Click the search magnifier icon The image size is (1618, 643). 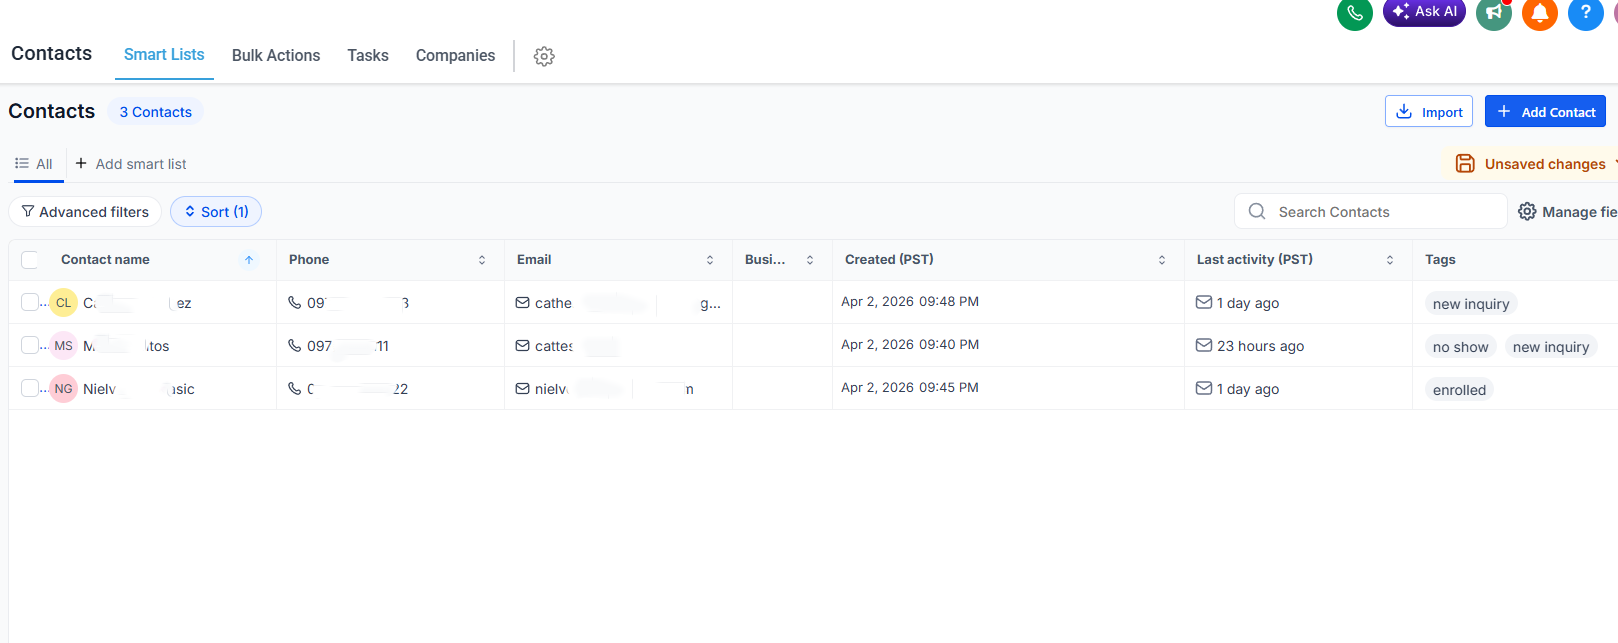(x=1257, y=212)
